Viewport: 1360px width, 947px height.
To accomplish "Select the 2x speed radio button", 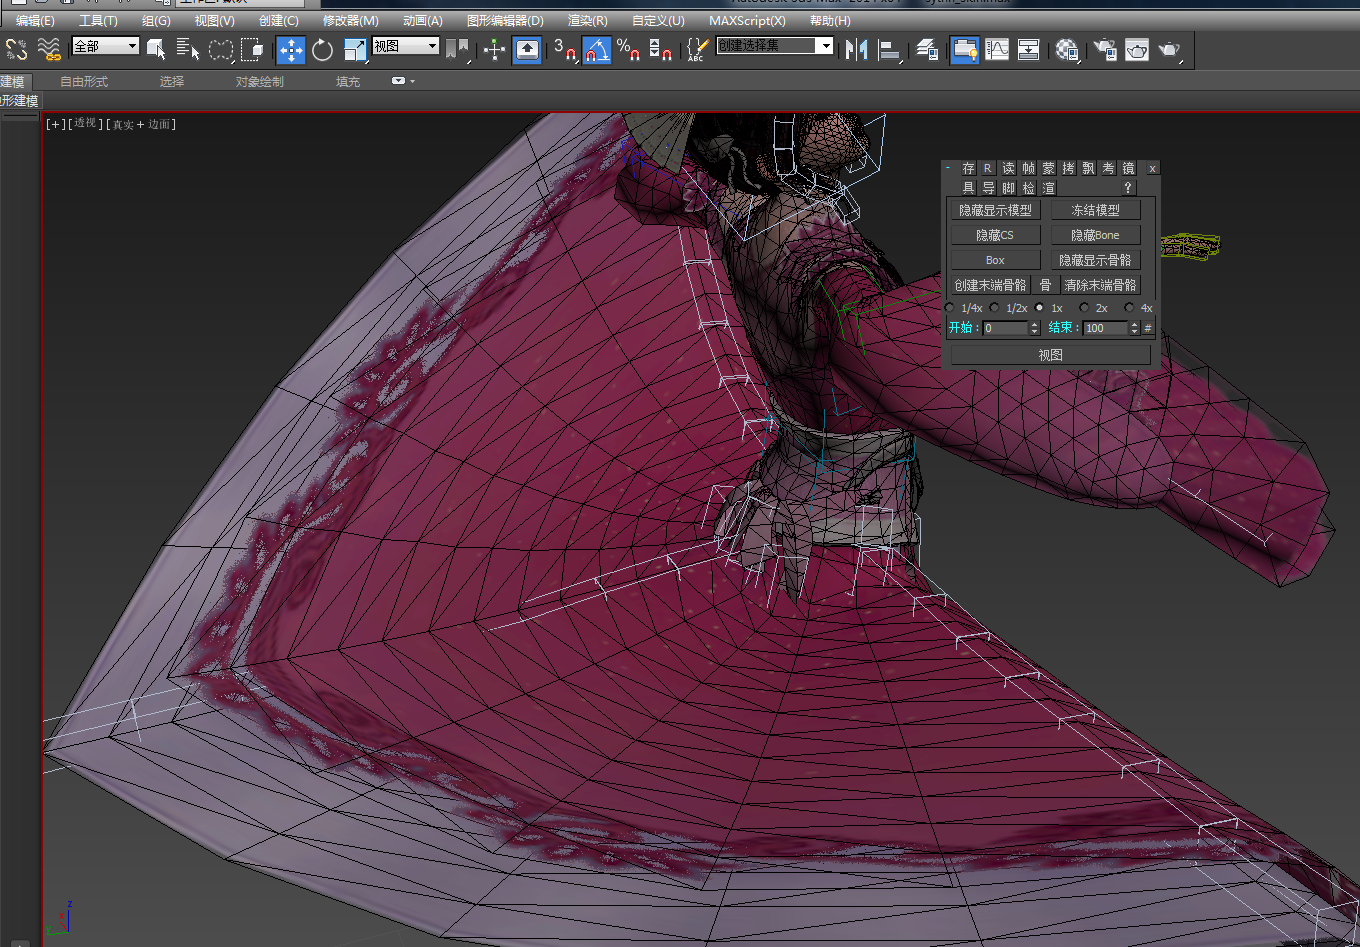I will (x=1085, y=308).
